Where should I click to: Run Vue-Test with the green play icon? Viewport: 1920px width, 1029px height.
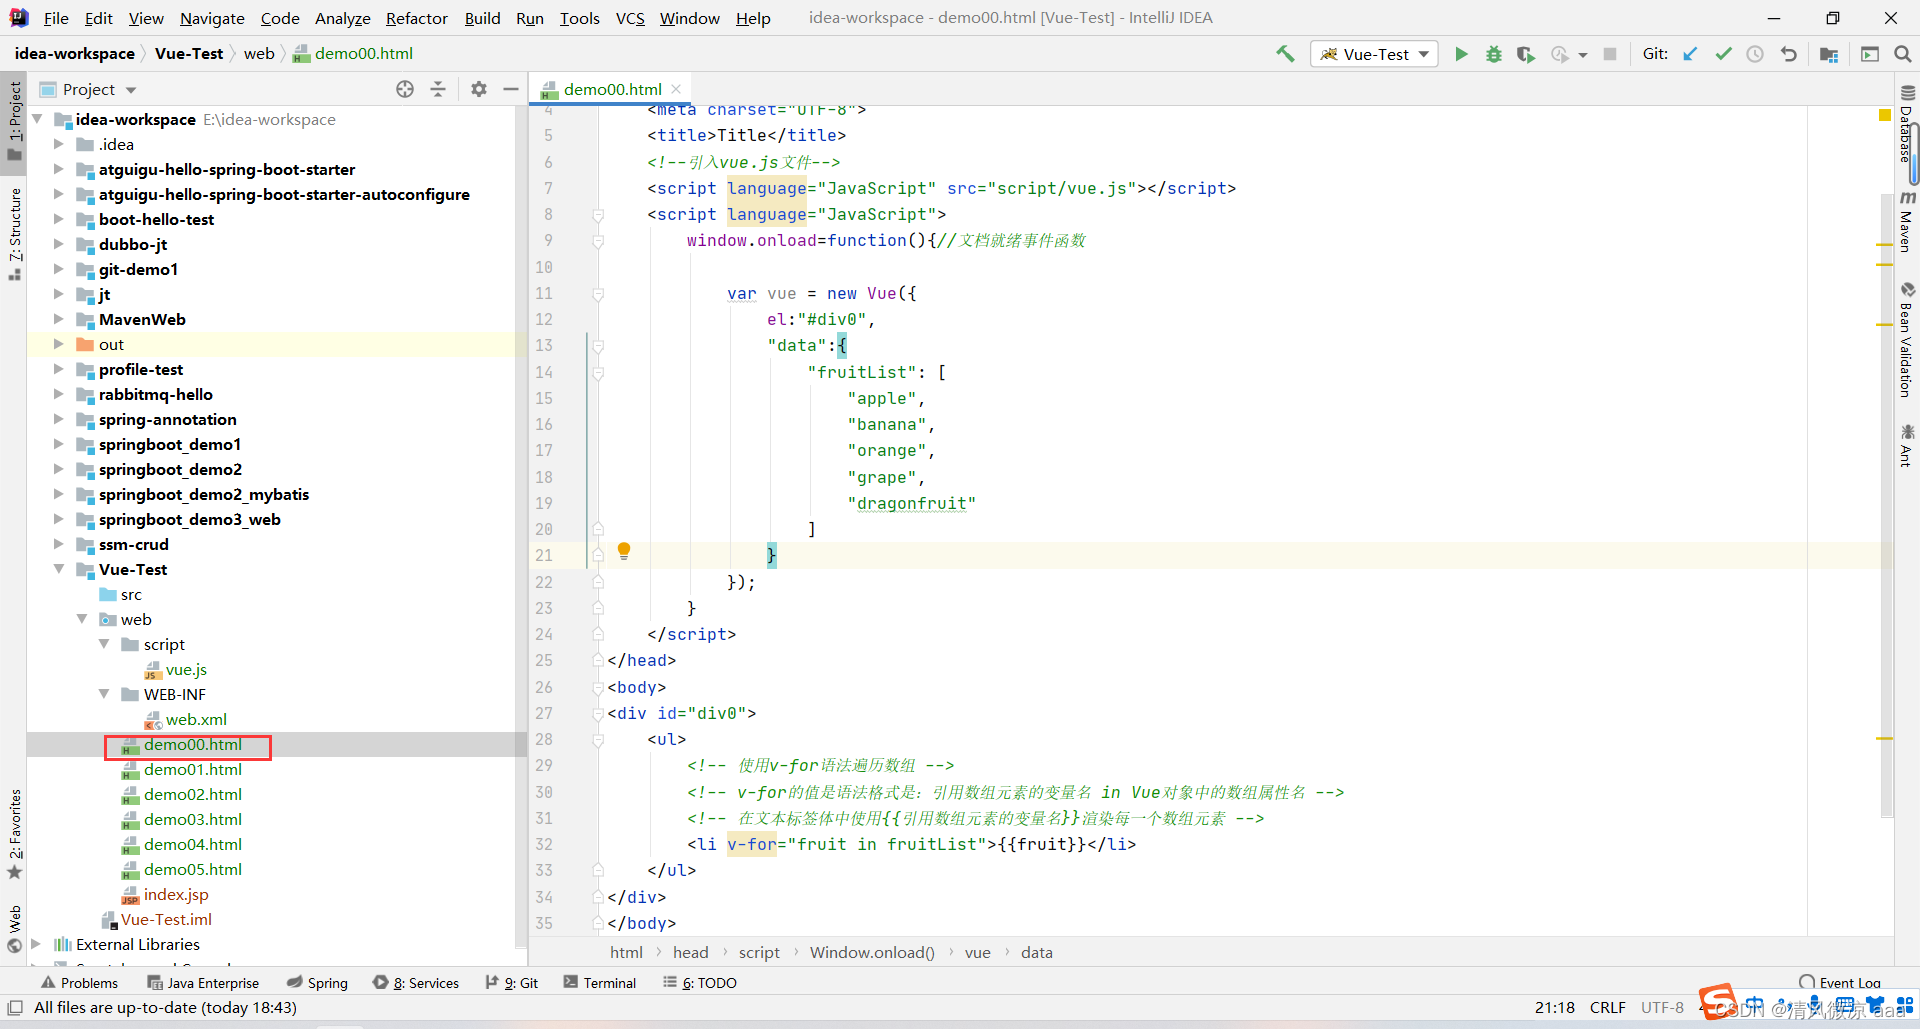coord(1461,54)
